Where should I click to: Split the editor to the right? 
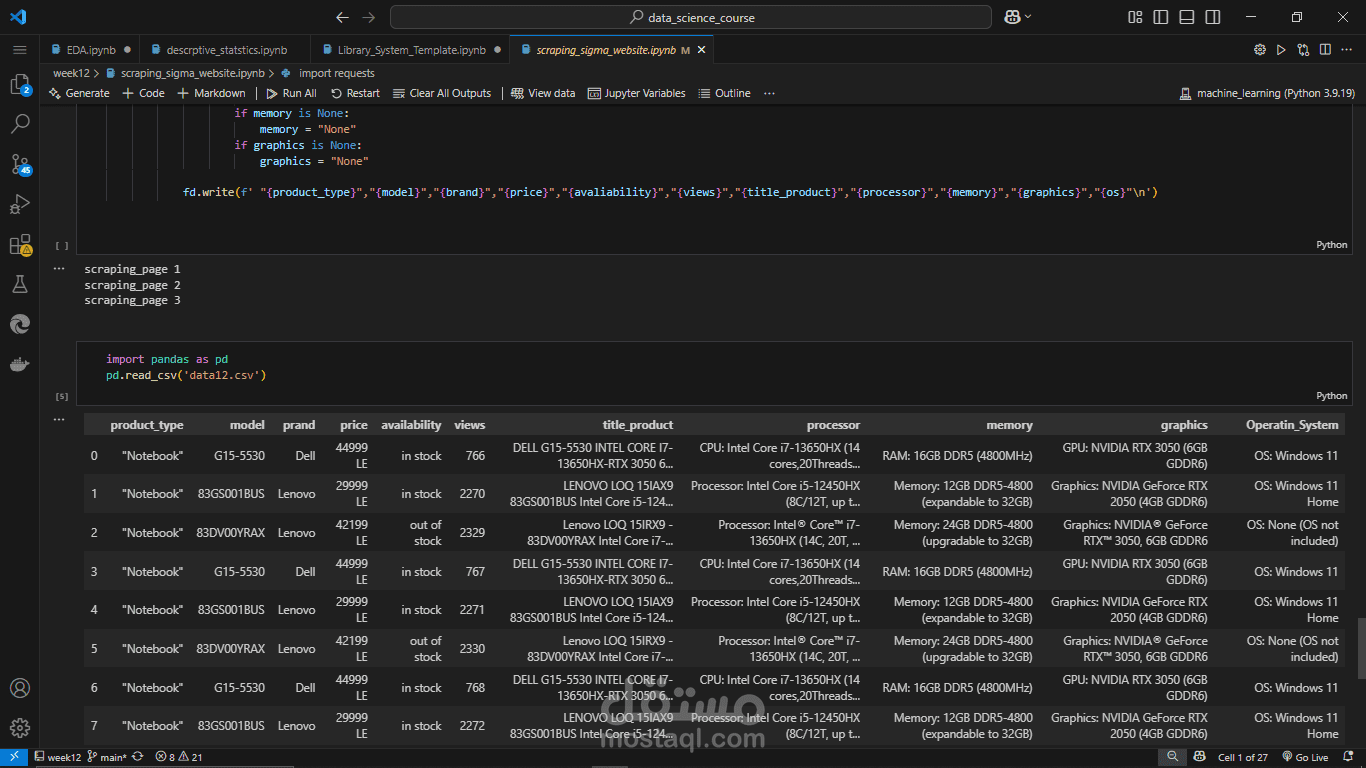point(1325,49)
